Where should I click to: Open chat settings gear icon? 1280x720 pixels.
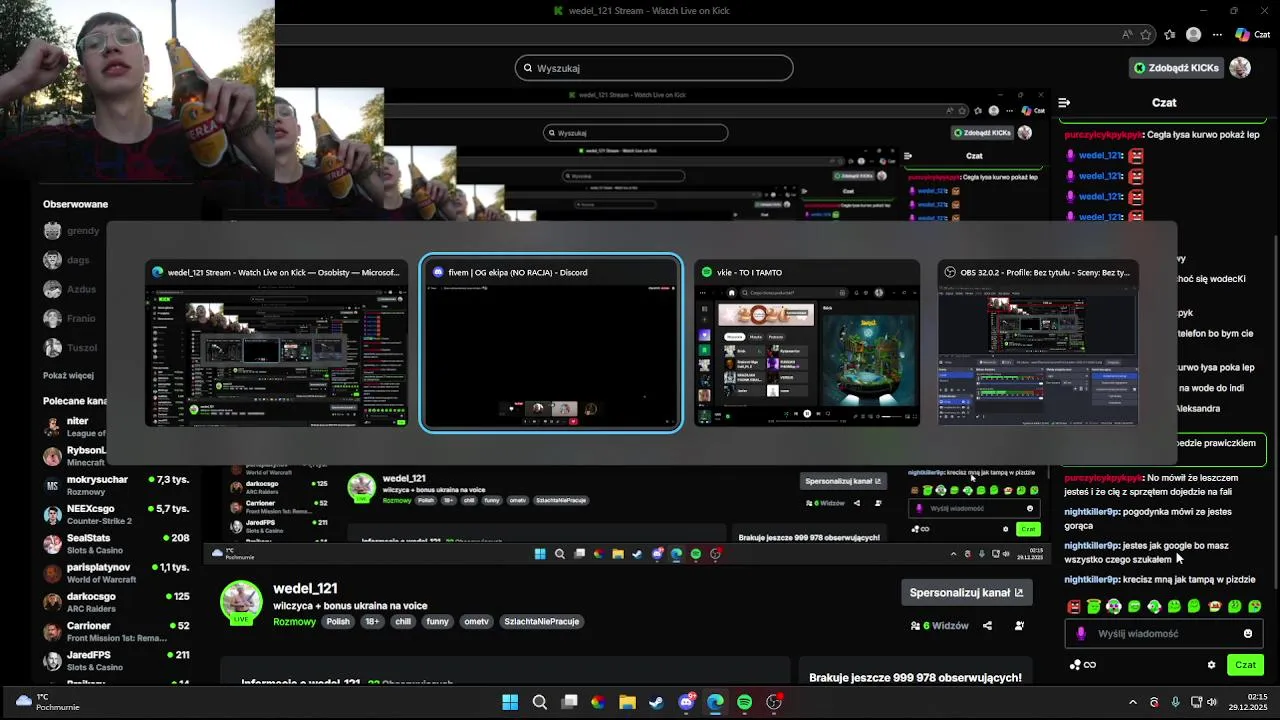(1211, 665)
